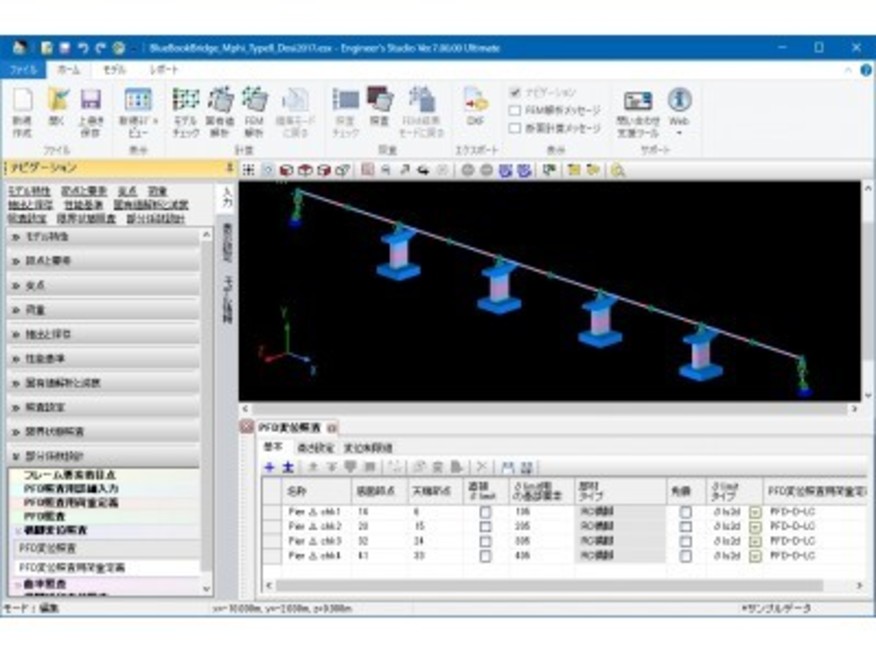Click horizontal scrollbar below the 3D view
This screenshot has width=876, height=657.
pyautogui.click(x=550, y=409)
